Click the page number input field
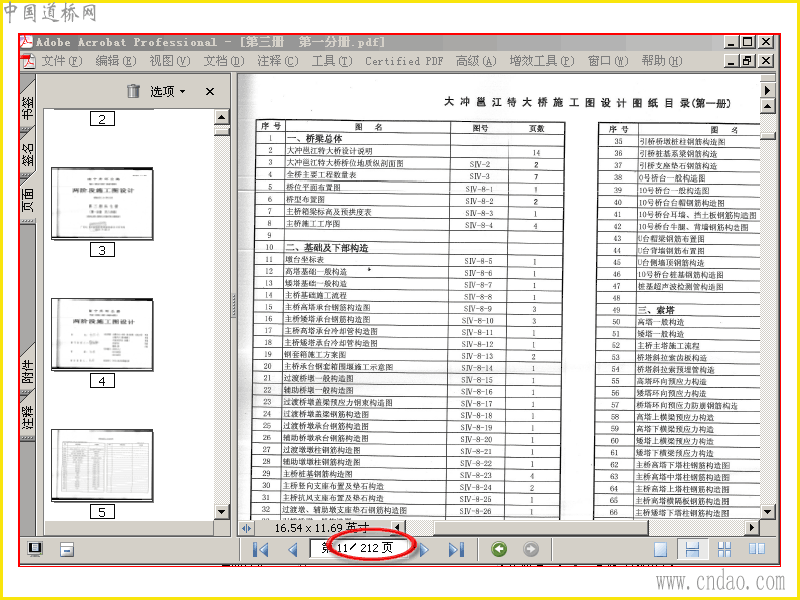This screenshot has height=600, width=800. tap(362, 548)
